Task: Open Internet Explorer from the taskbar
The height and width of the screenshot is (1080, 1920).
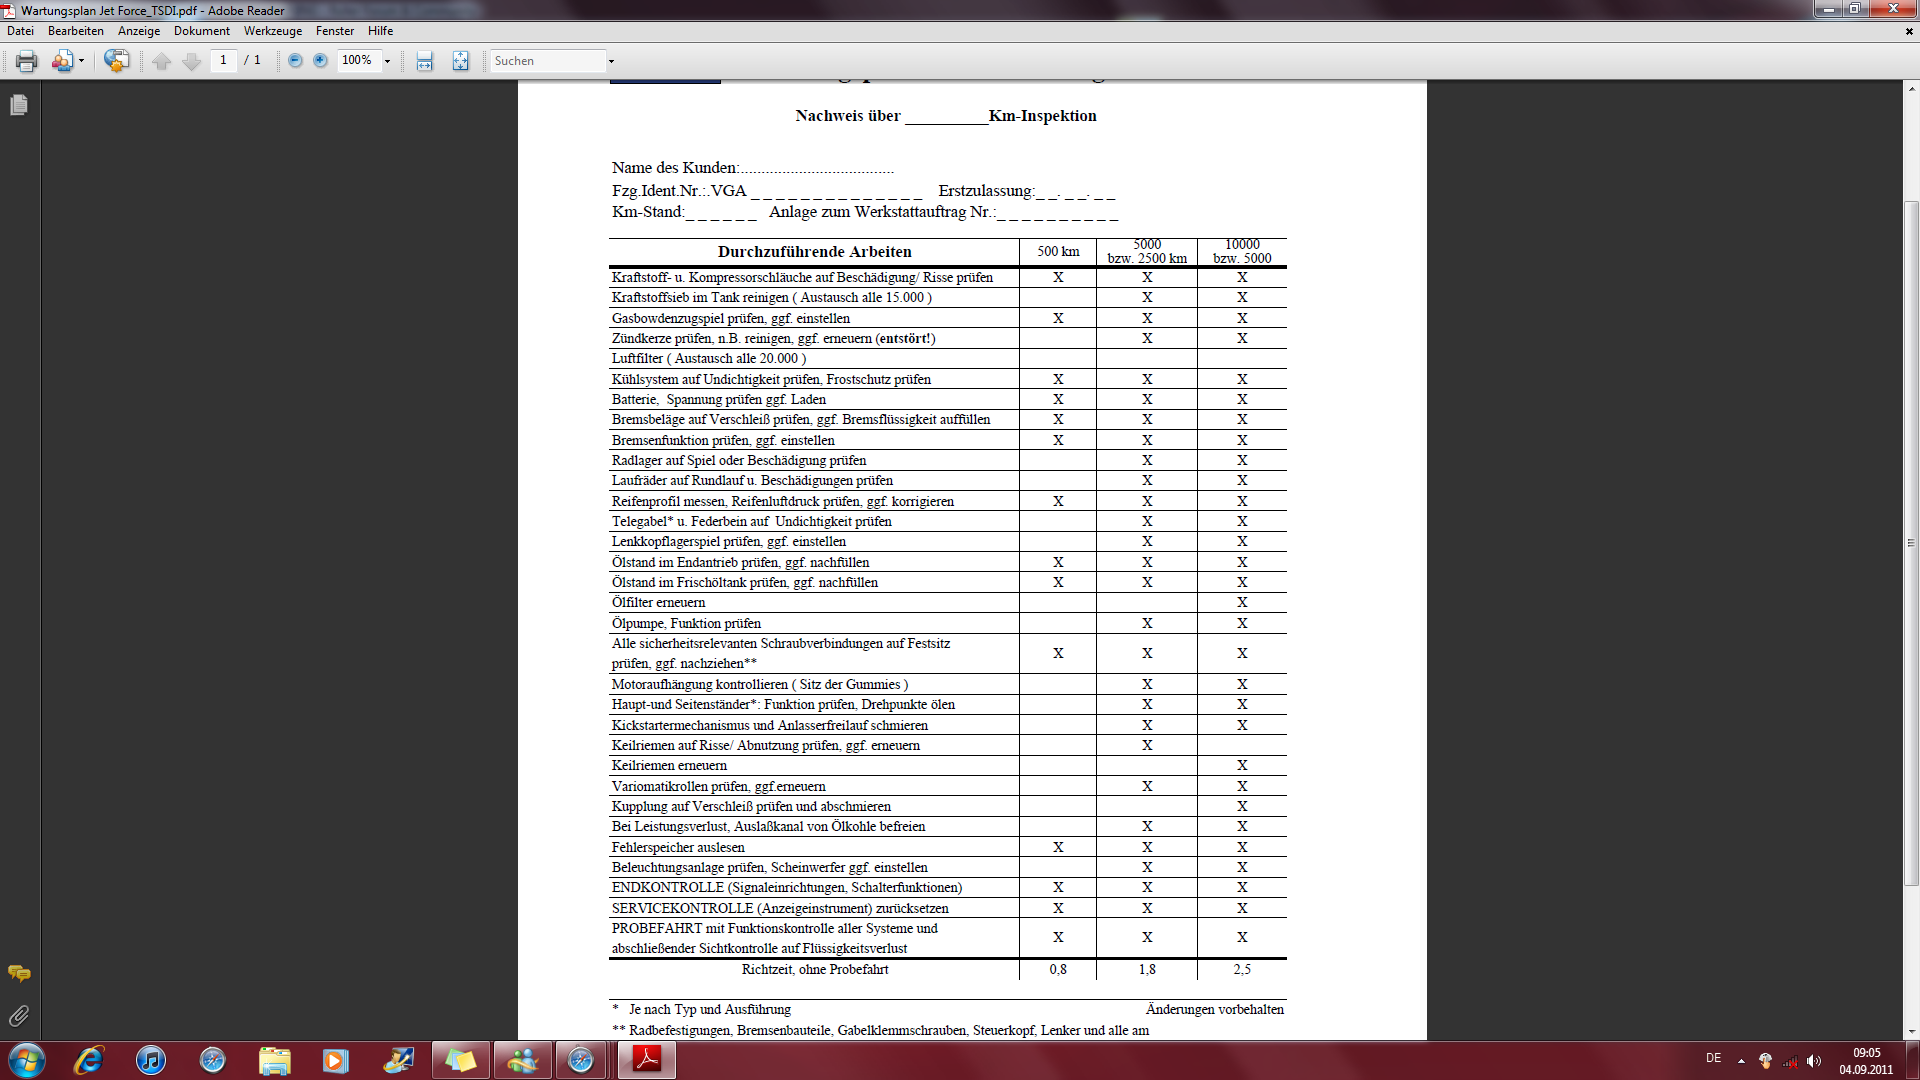Action: point(88,1060)
